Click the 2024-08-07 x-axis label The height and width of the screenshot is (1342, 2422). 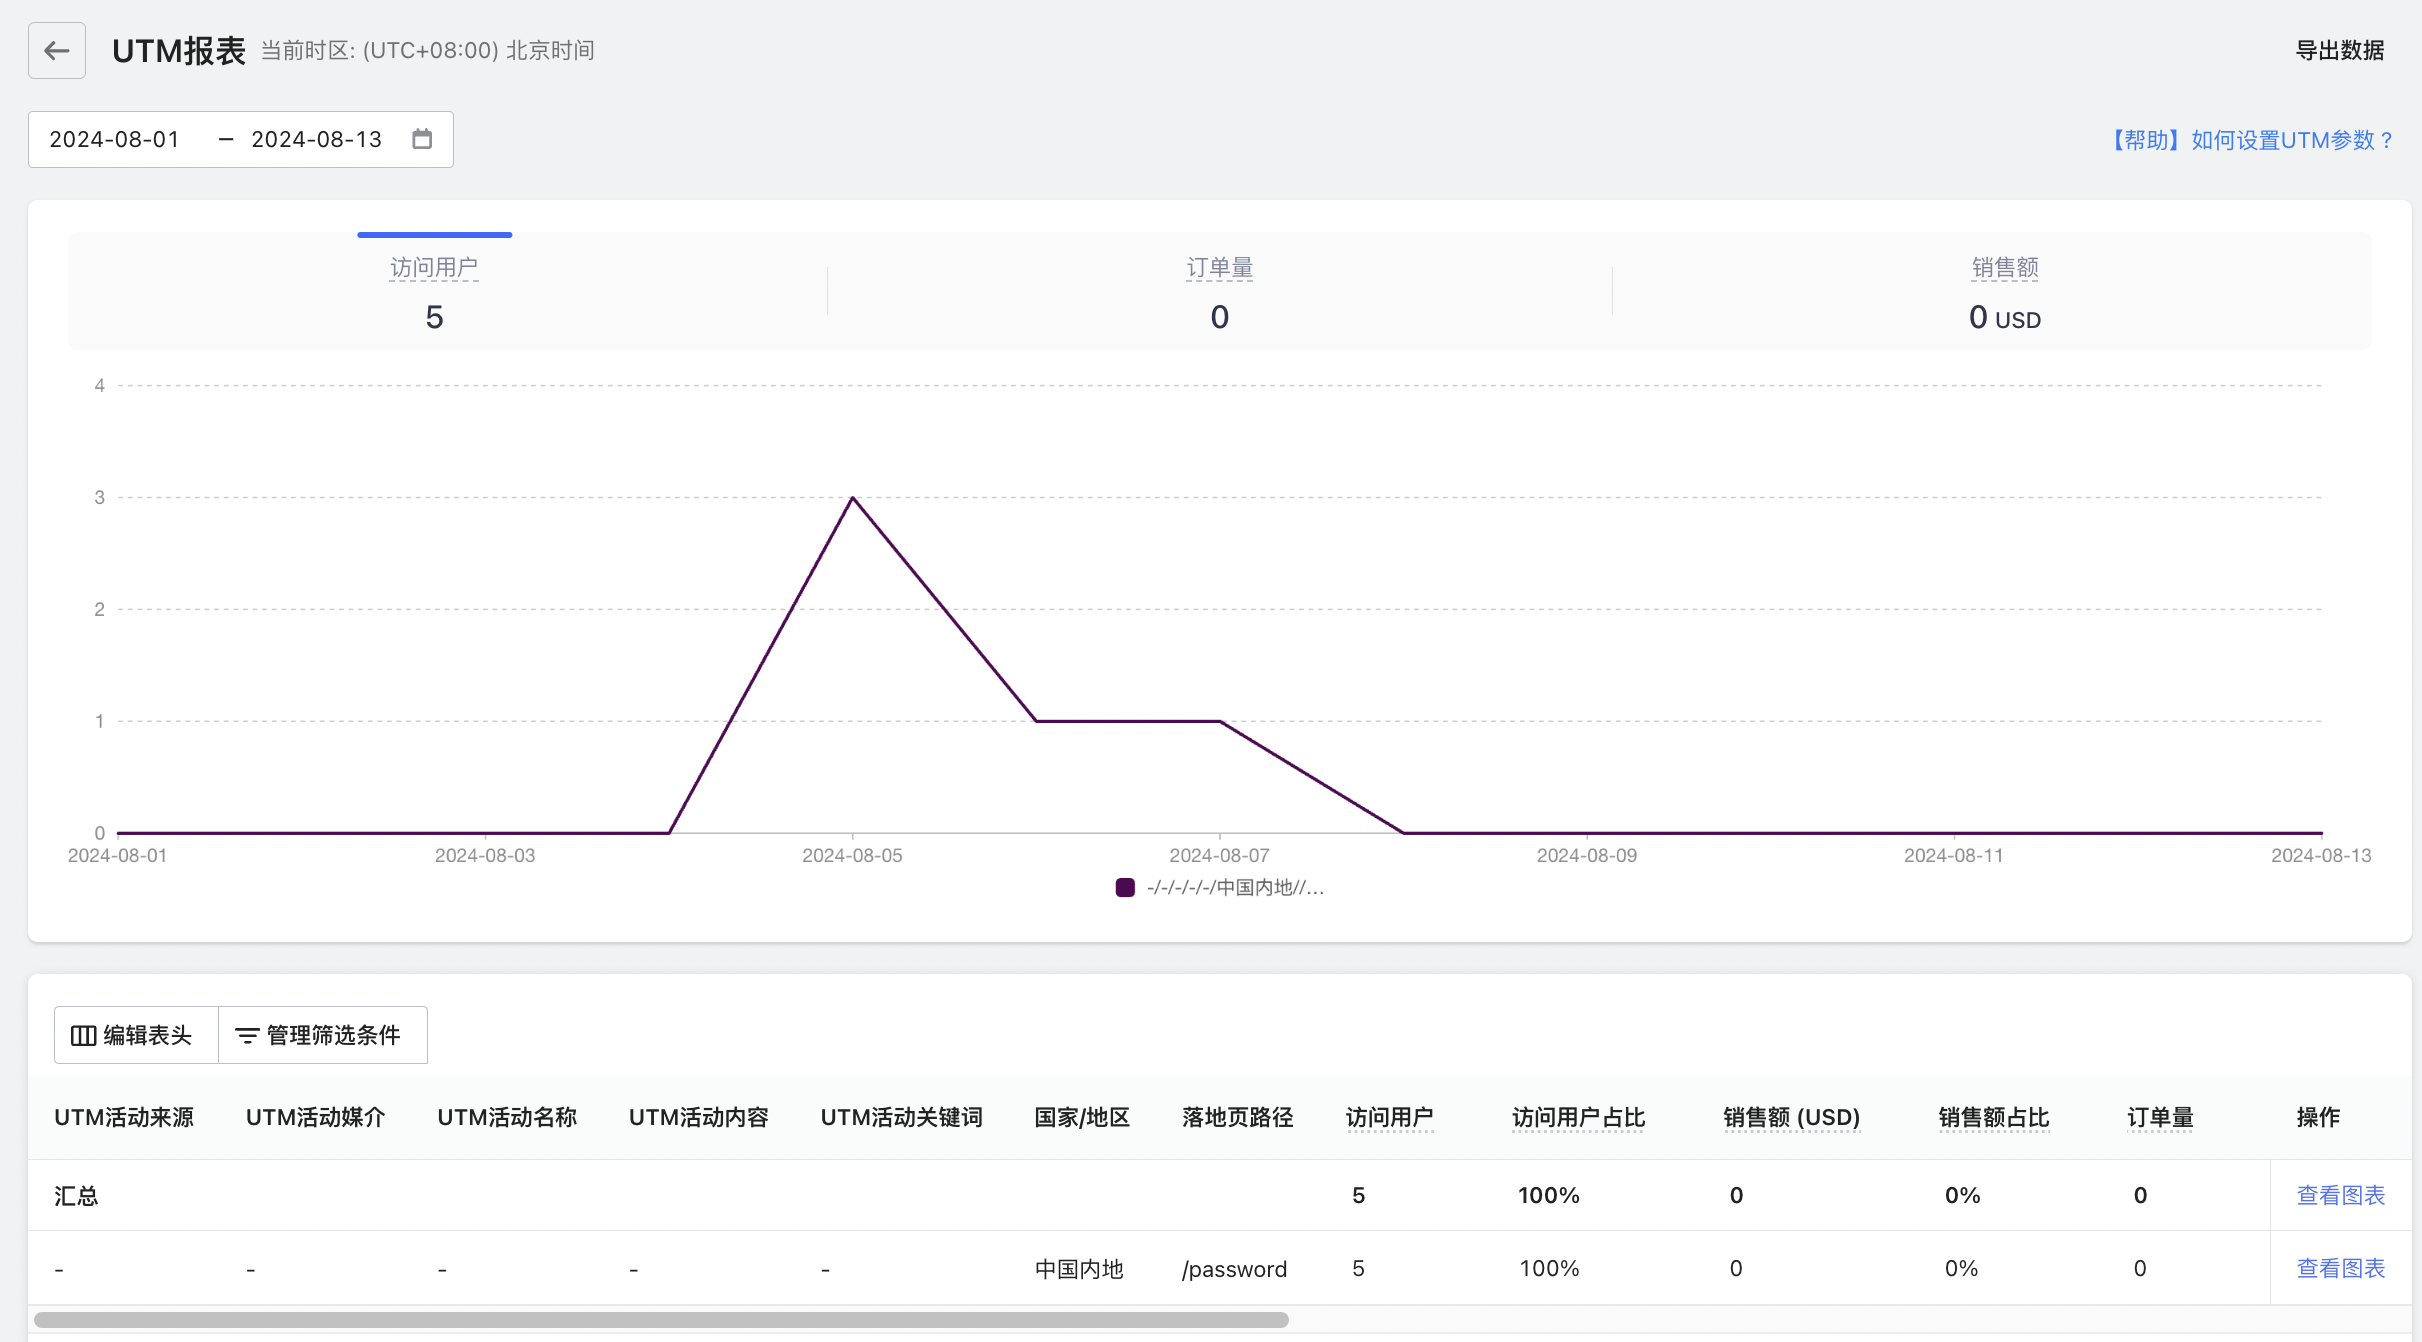1219,855
